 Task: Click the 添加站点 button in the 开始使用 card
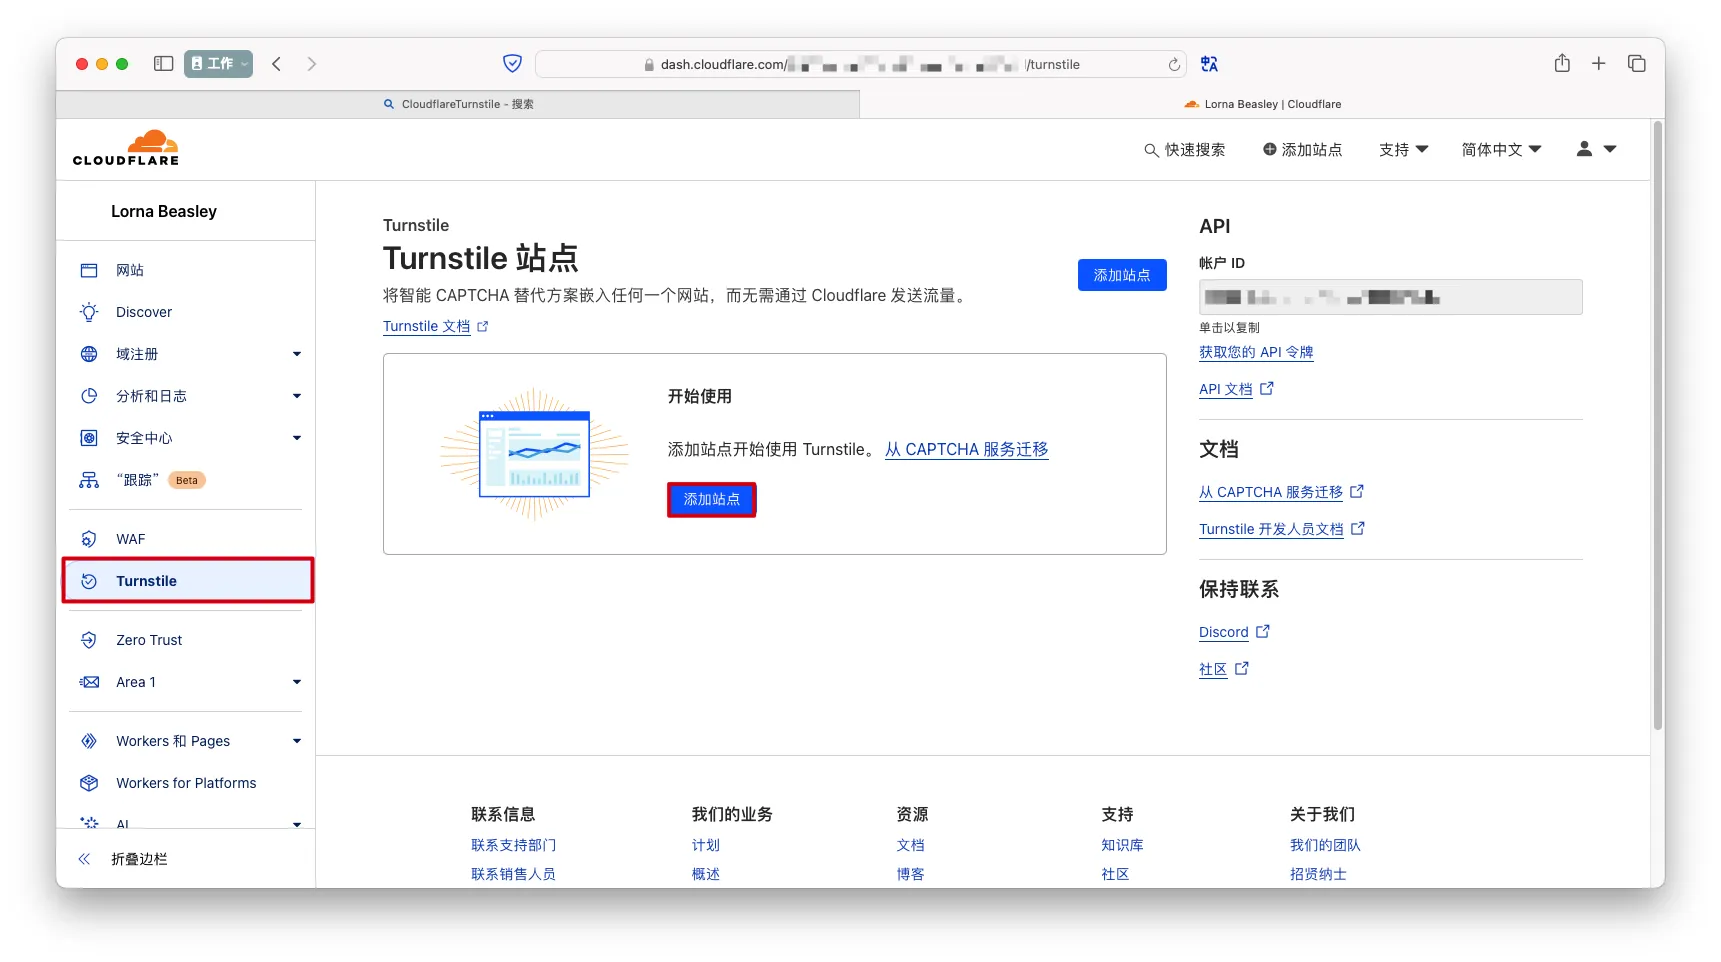(x=711, y=499)
